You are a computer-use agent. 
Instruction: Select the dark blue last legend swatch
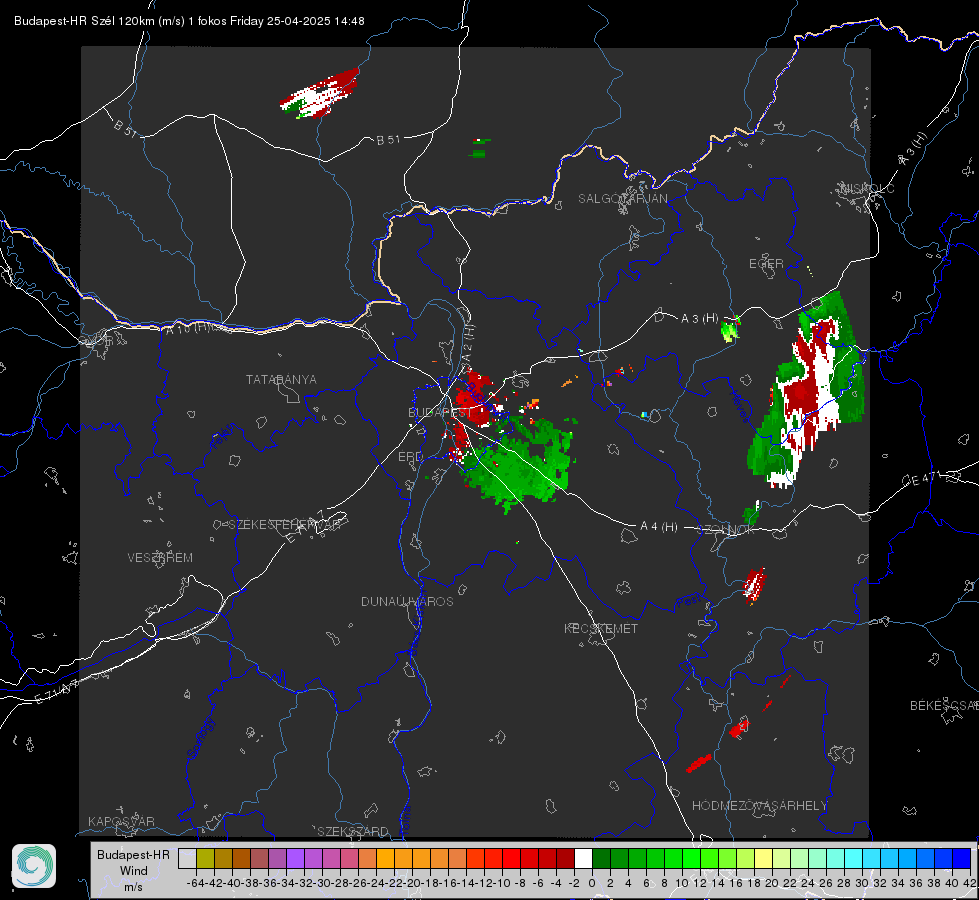pos(962,858)
